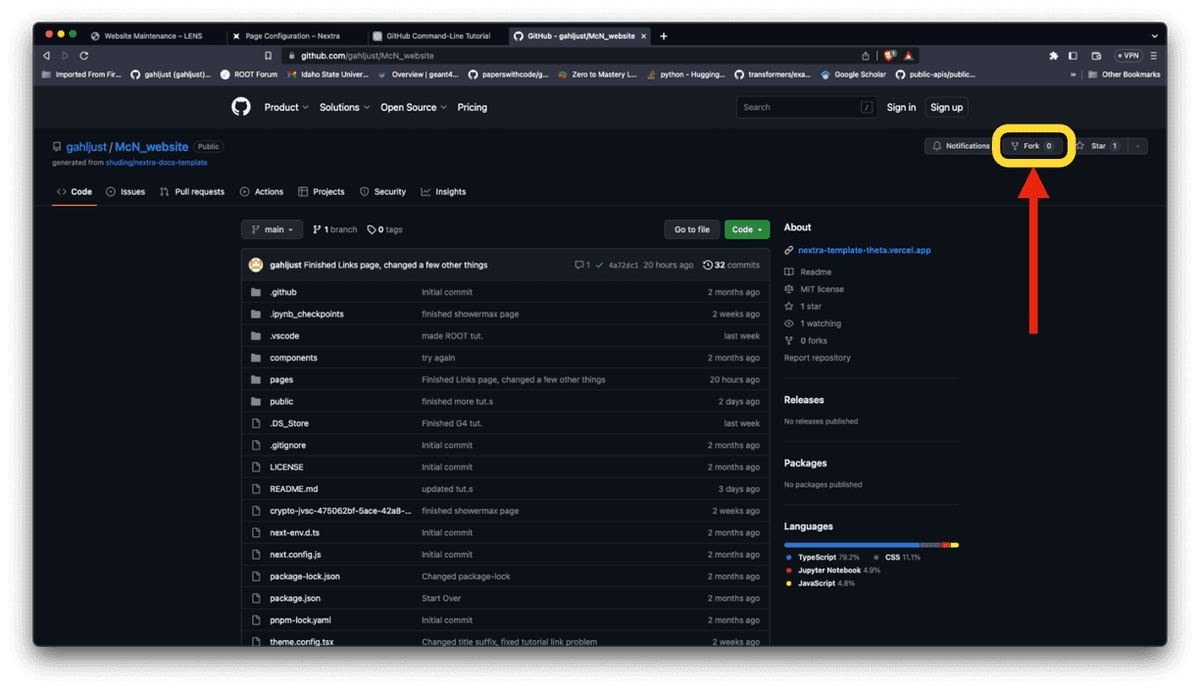Switch to the Code tab

coord(74,192)
